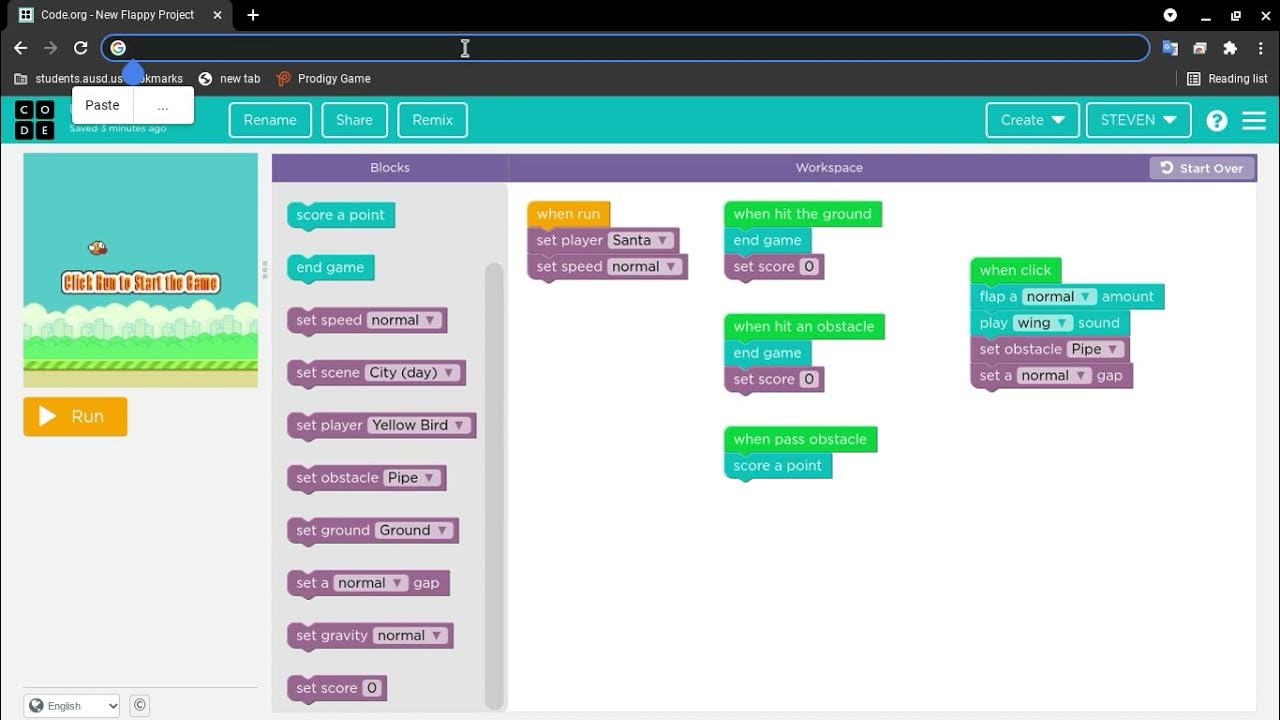This screenshot has width=1280, height=720.
Task: Open toolbox set obstacle Pipe dropdown
Action: (x=413, y=477)
